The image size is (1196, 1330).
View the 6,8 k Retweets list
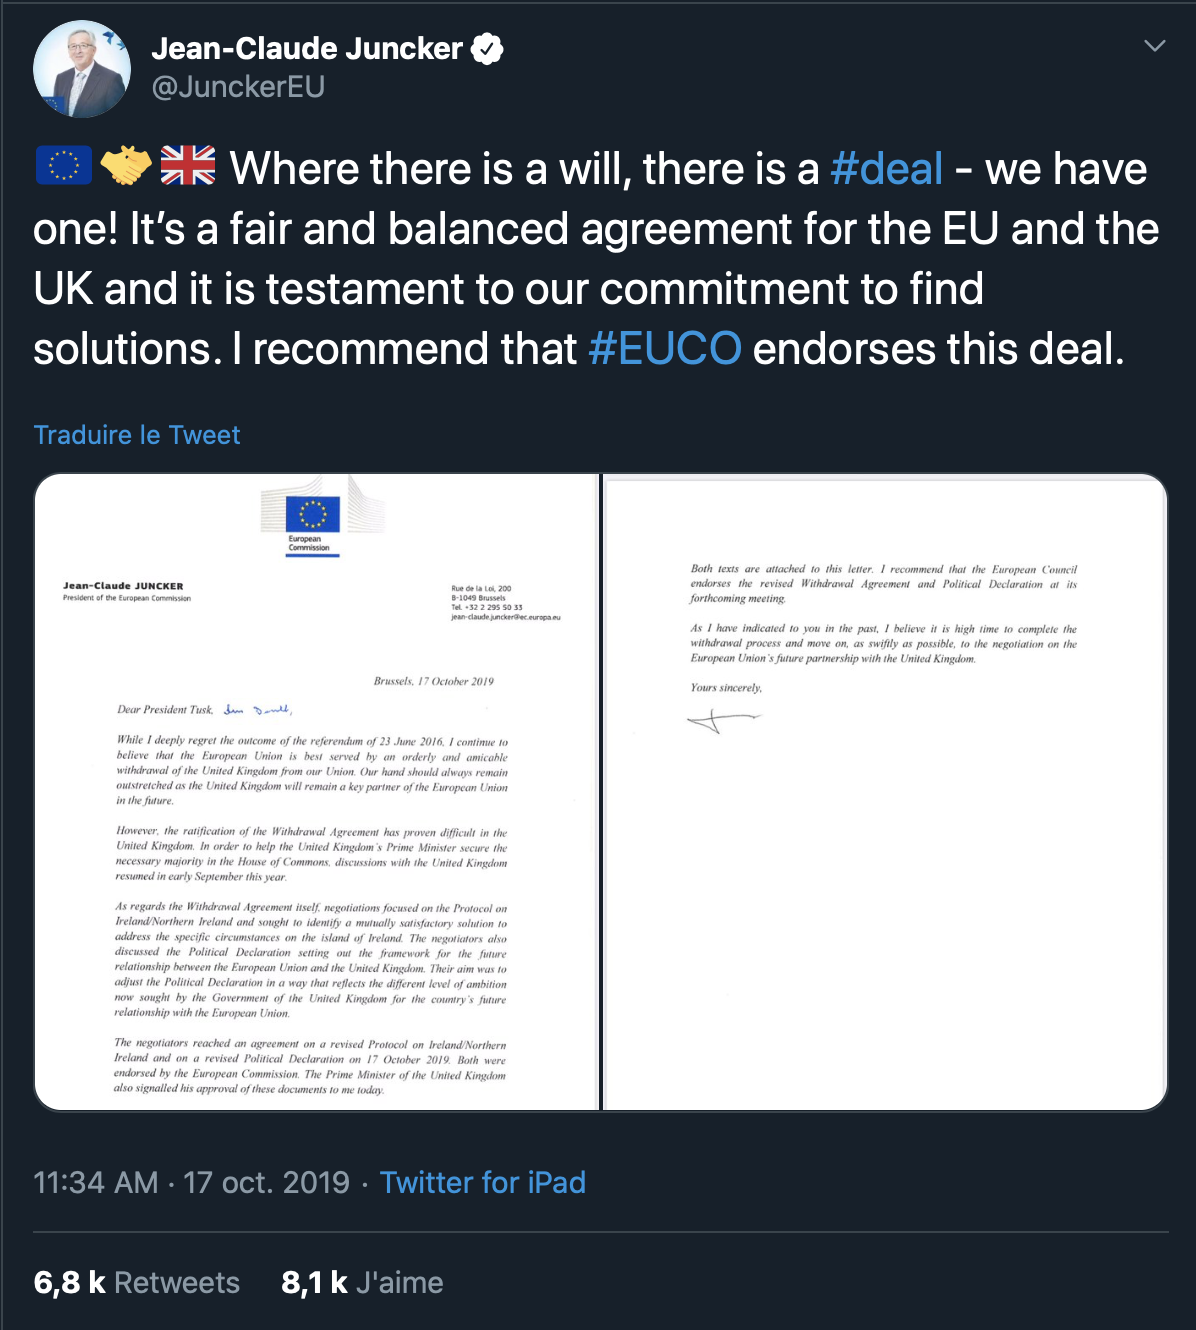tap(137, 1282)
